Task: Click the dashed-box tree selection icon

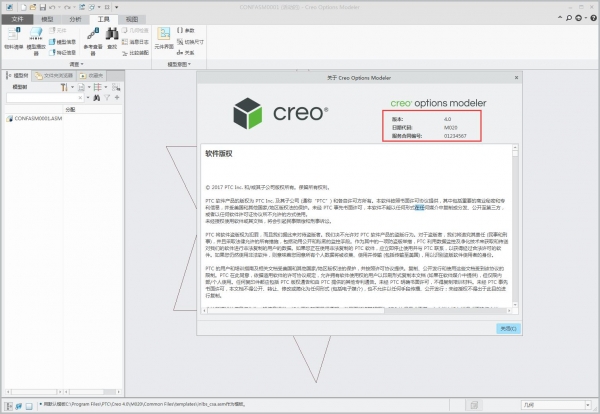Action: click(x=116, y=87)
